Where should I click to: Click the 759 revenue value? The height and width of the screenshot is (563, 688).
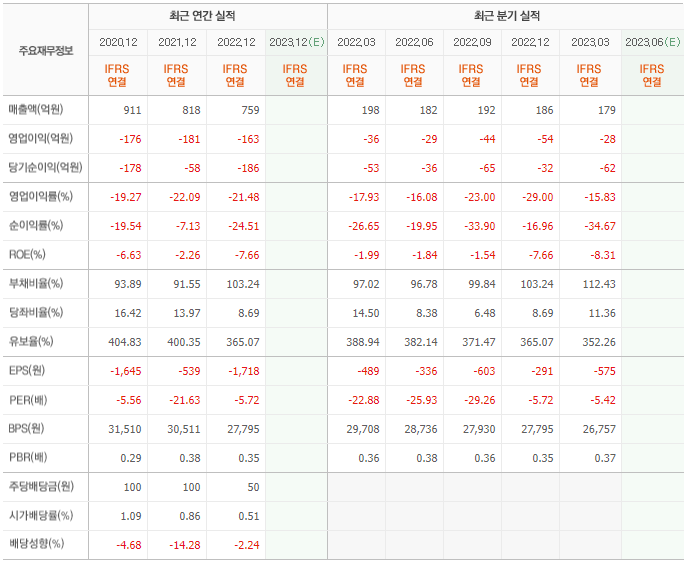click(x=250, y=110)
